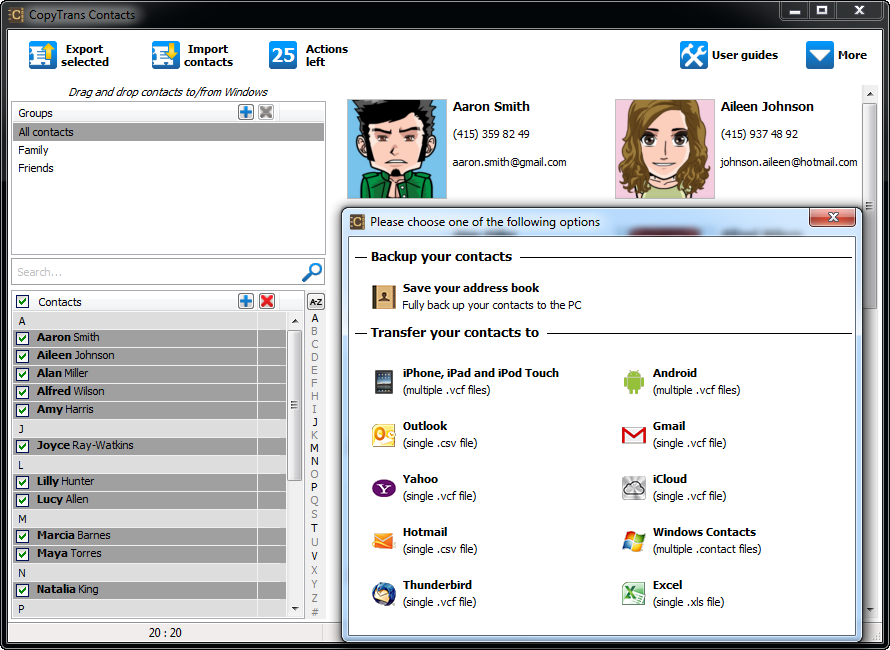Open the User guides link
Image resolution: width=890 pixels, height=650 pixels.
click(745, 55)
